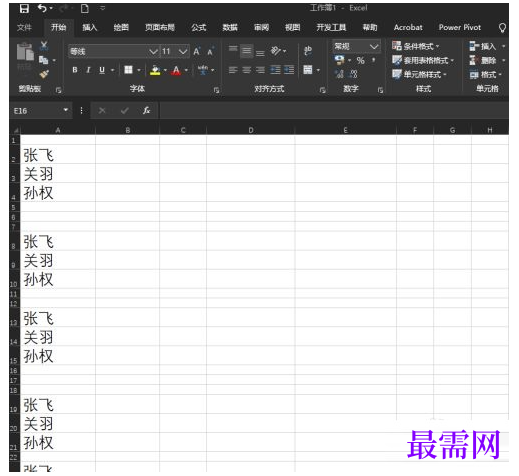Toggle Italic formatting
This screenshot has width=519, height=476.
pyautogui.click(x=88, y=70)
